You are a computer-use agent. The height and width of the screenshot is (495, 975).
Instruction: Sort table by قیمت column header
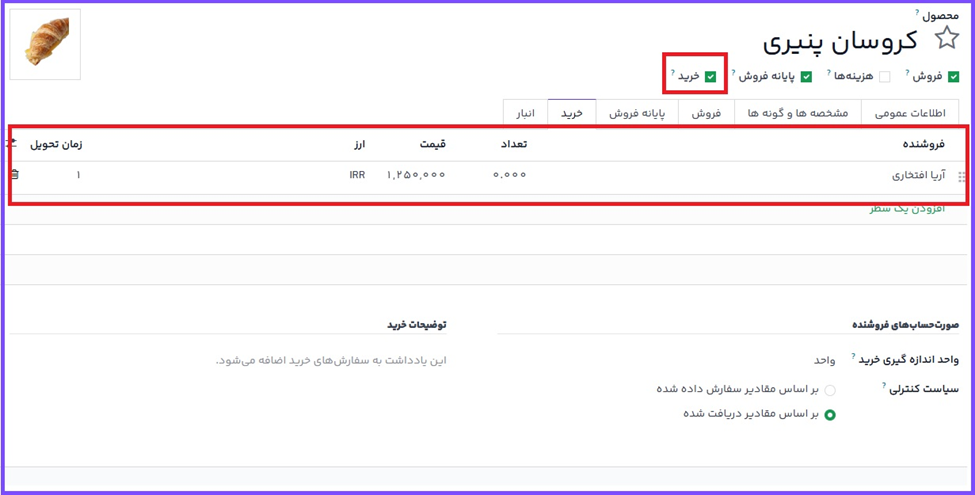tap(425, 144)
